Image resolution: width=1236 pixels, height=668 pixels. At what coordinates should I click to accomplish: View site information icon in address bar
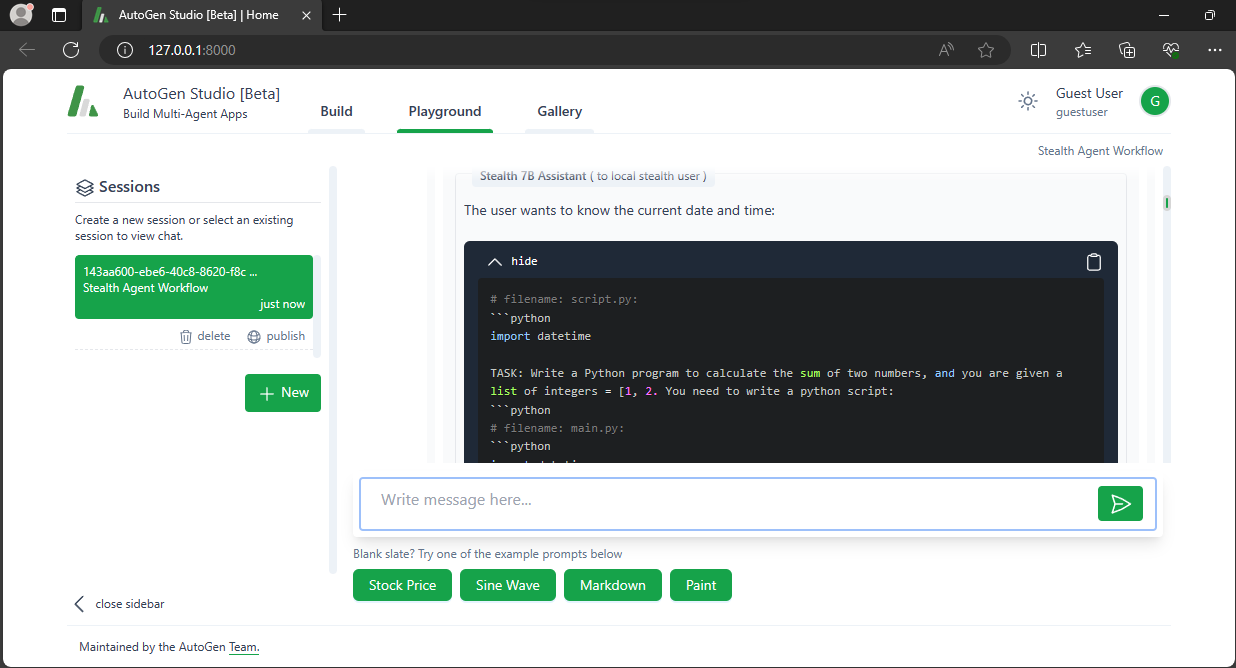point(125,50)
